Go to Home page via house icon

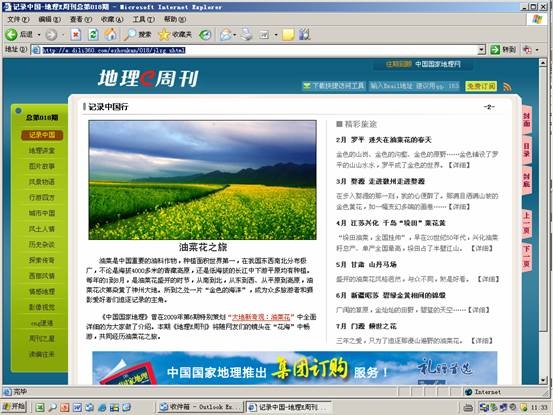[x=111, y=34]
